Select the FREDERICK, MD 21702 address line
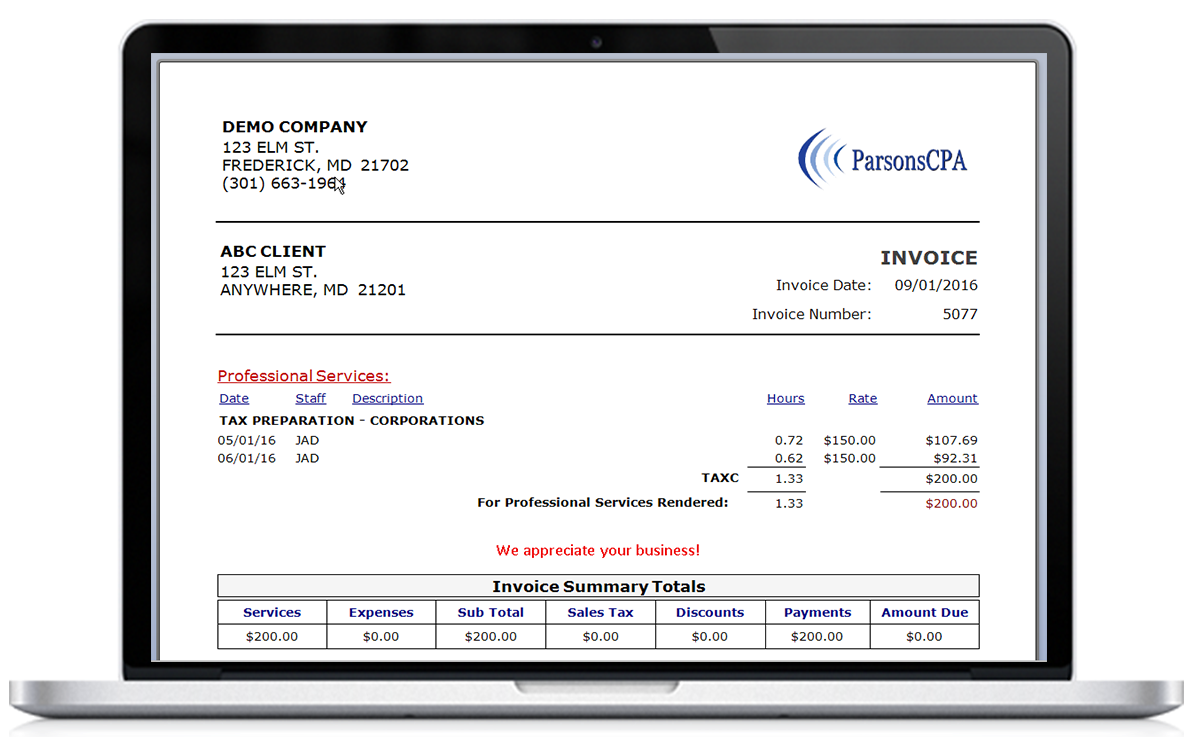Screen dimensions: 1196x737 click(315, 166)
